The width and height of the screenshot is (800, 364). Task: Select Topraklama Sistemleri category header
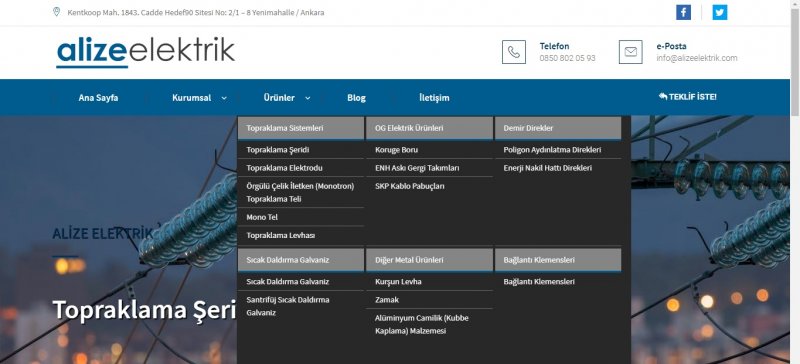[301, 128]
